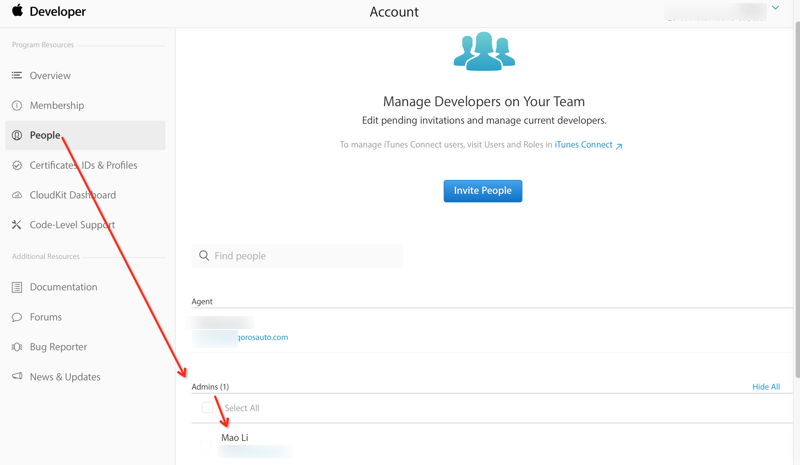Tick the checkbox beside Mao Li
This screenshot has height=465, width=800.
coord(206,445)
